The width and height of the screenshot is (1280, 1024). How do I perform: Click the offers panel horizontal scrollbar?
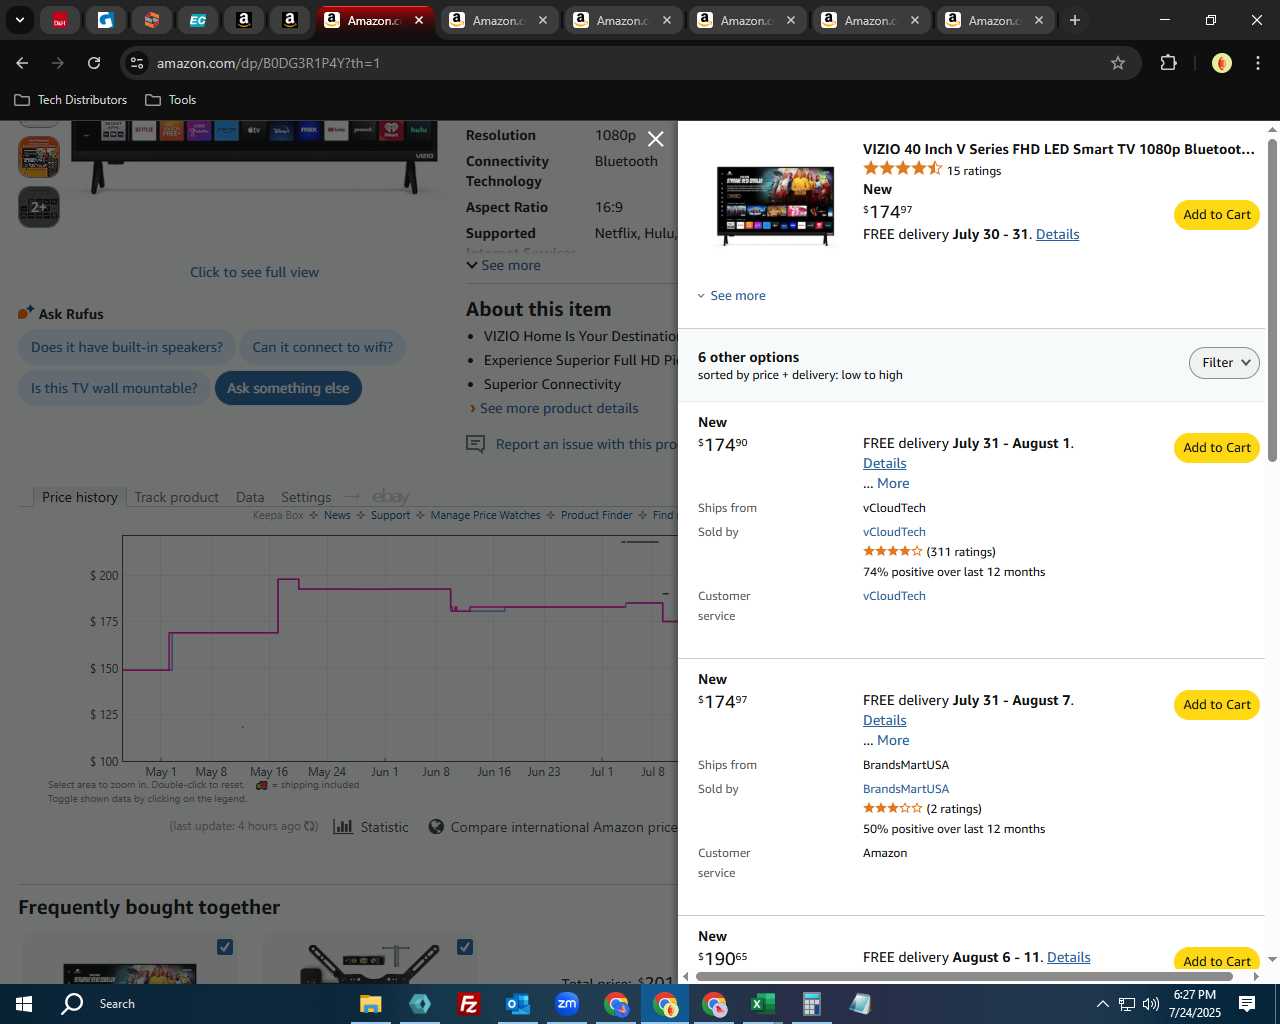(964, 976)
